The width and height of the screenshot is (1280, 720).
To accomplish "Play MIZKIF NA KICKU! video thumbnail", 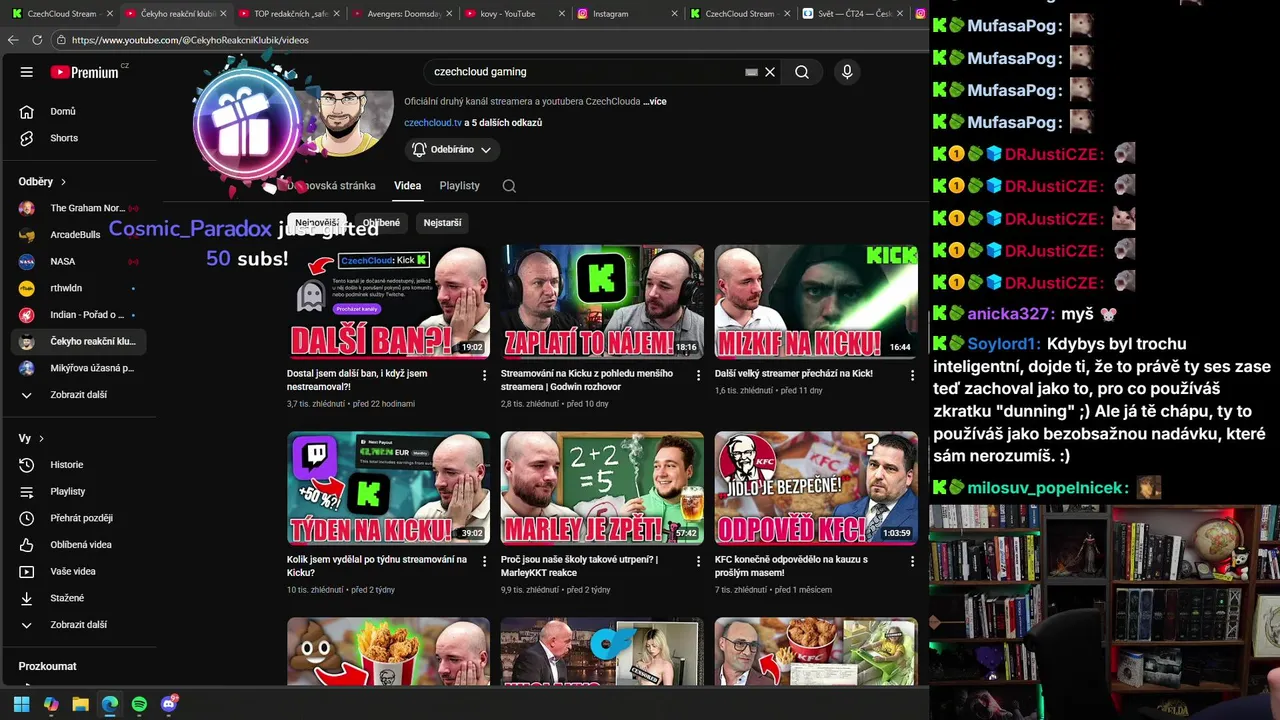I will coord(816,302).
